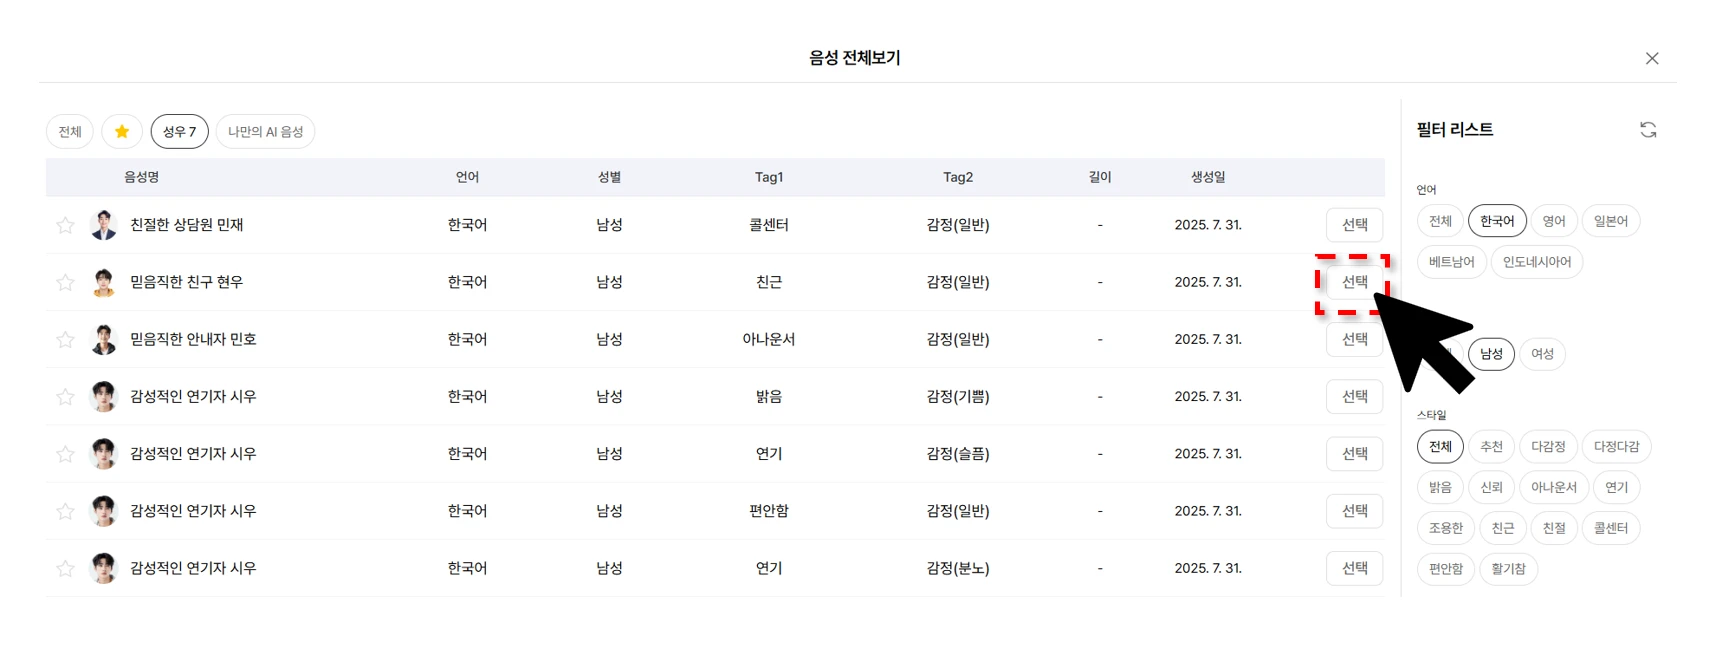Image resolution: width=1712 pixels, height=658 pixels.
Task: Switch to the 성우 7 tab
Action: [179, 132]
